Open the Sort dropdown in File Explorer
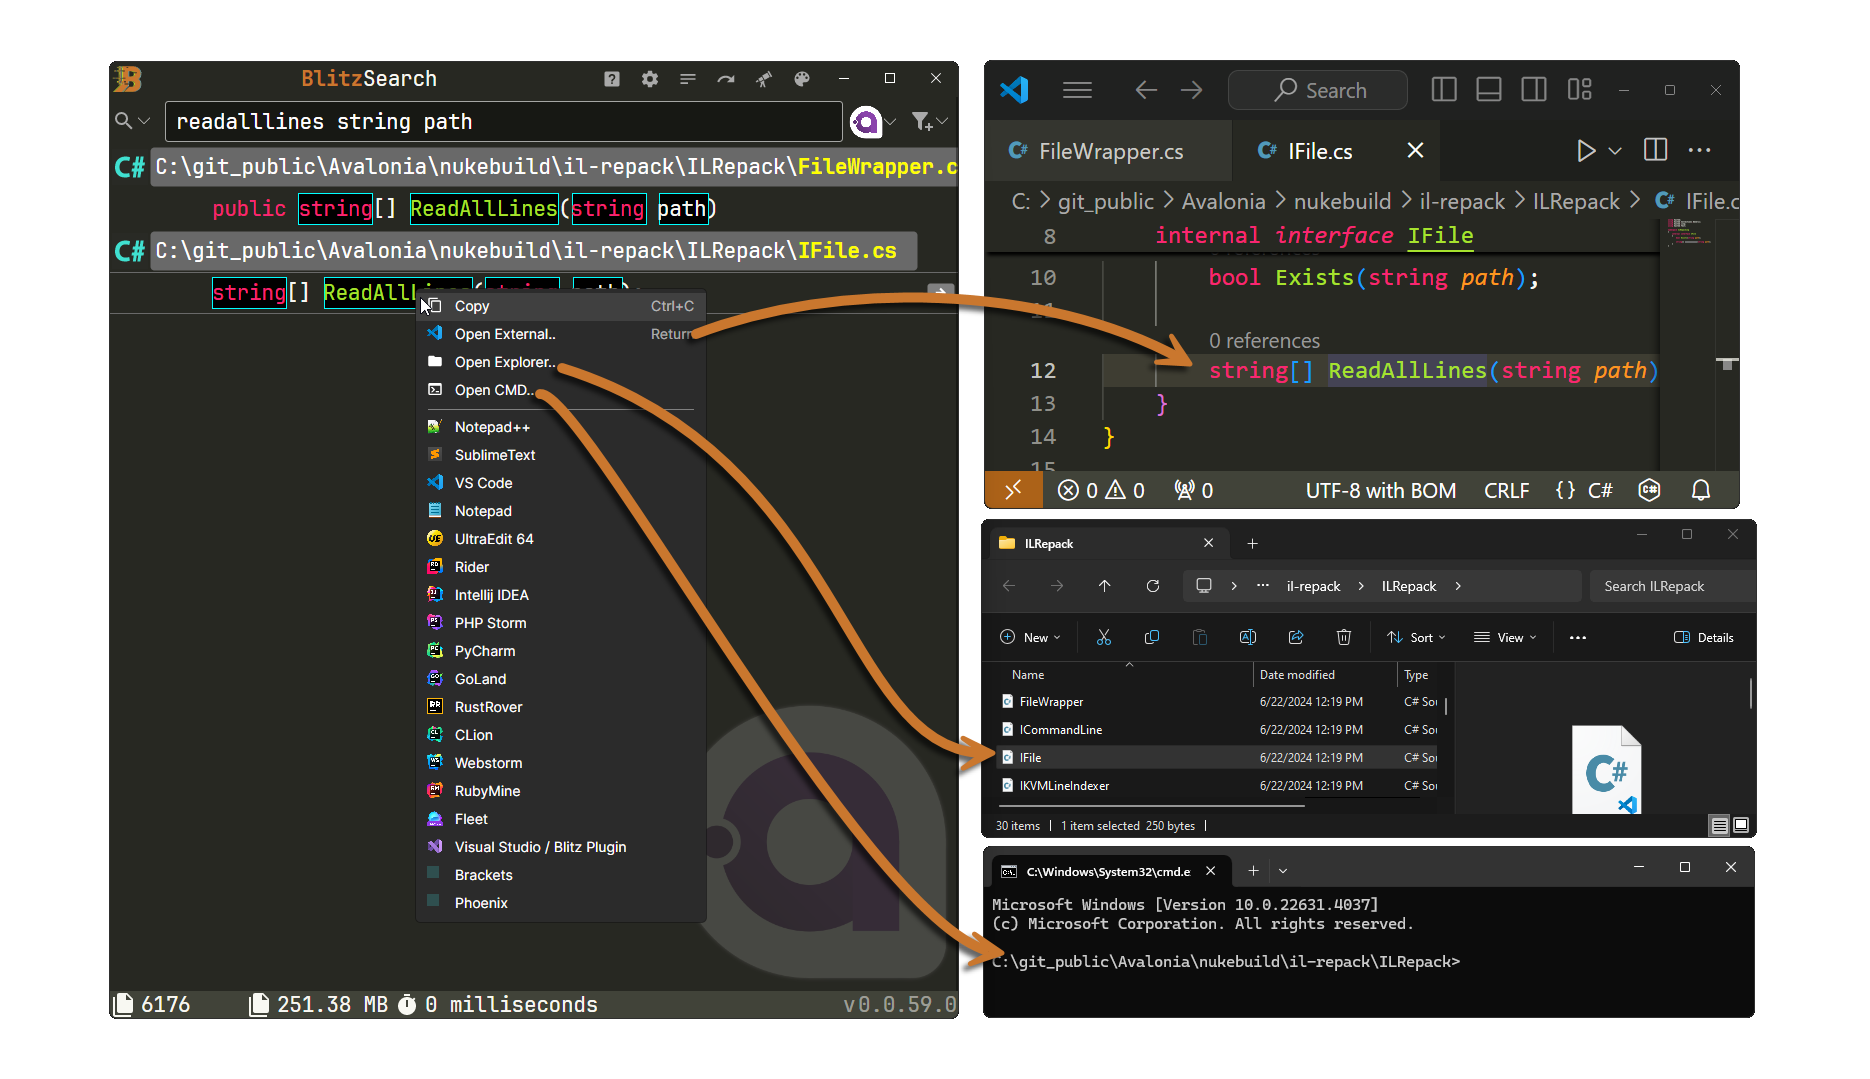Image resolution: width=1870 pixels, height=1079 pixels. 1416,638
